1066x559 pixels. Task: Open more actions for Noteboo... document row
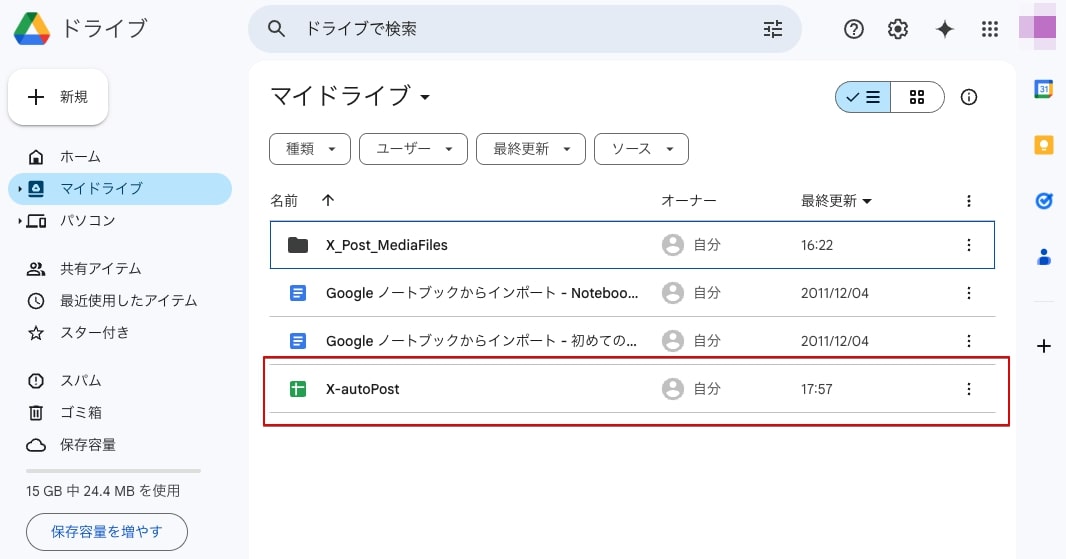point(969,293)
